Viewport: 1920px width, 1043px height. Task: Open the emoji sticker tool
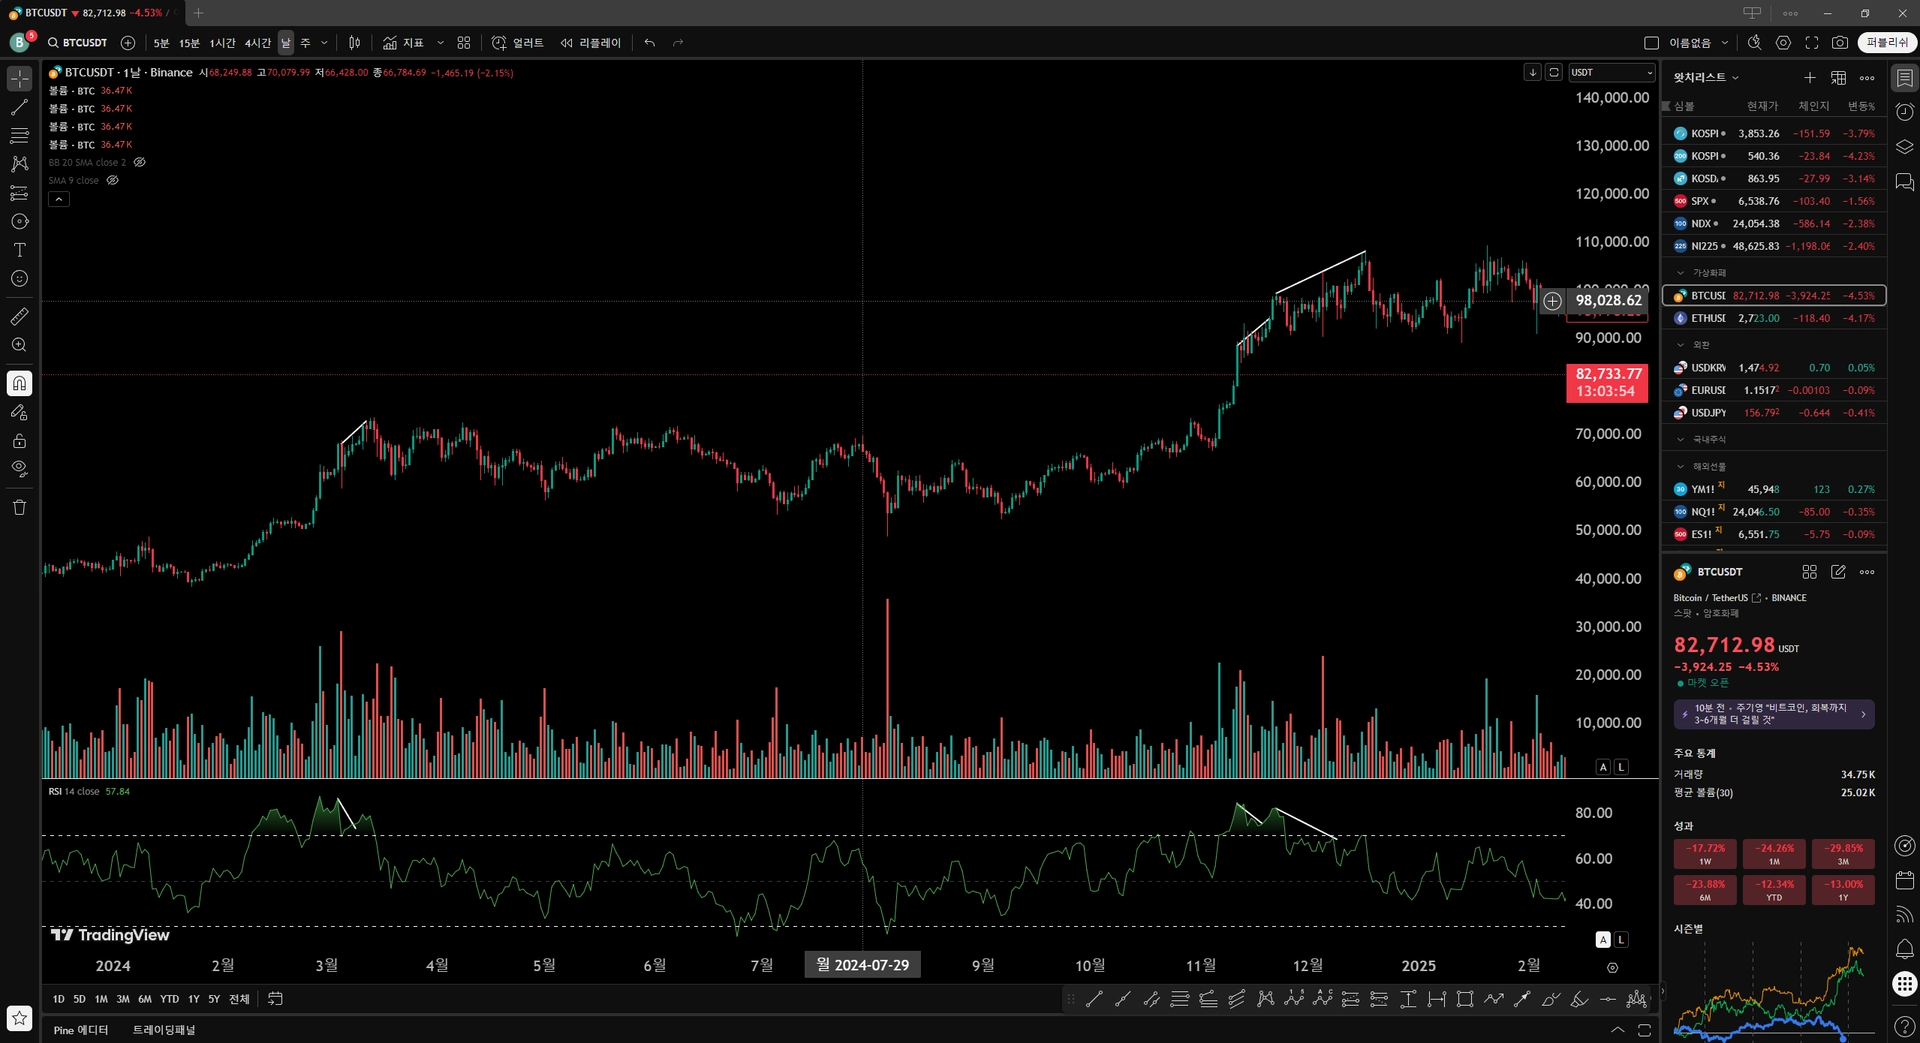pos(19,279)
